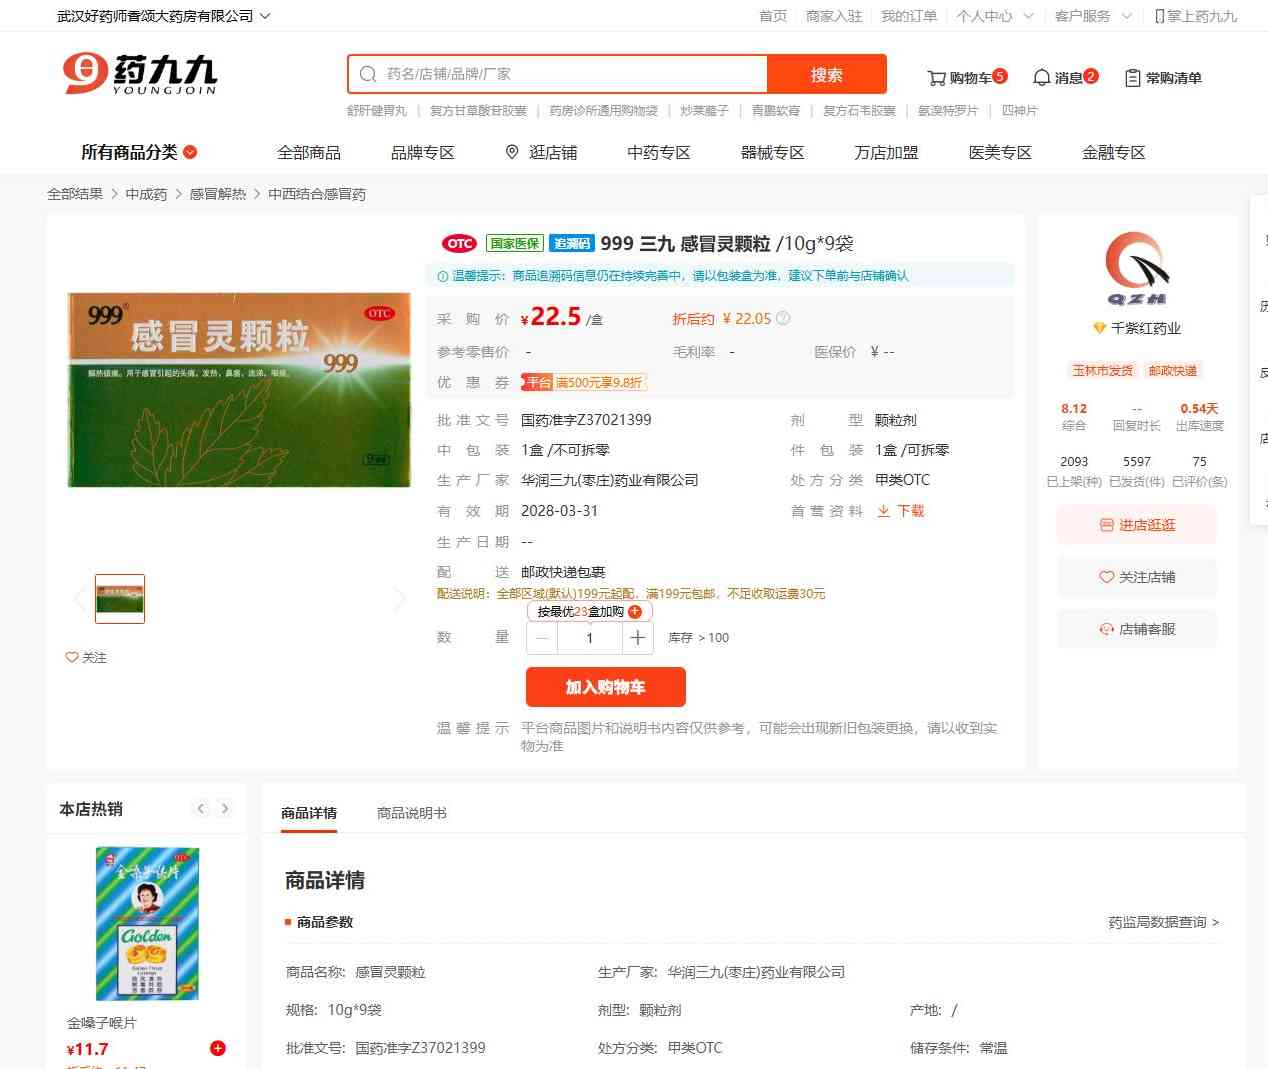Select the product image thumbnail
Screen dimensions: 1268x1069
click(x=120, y=599)
